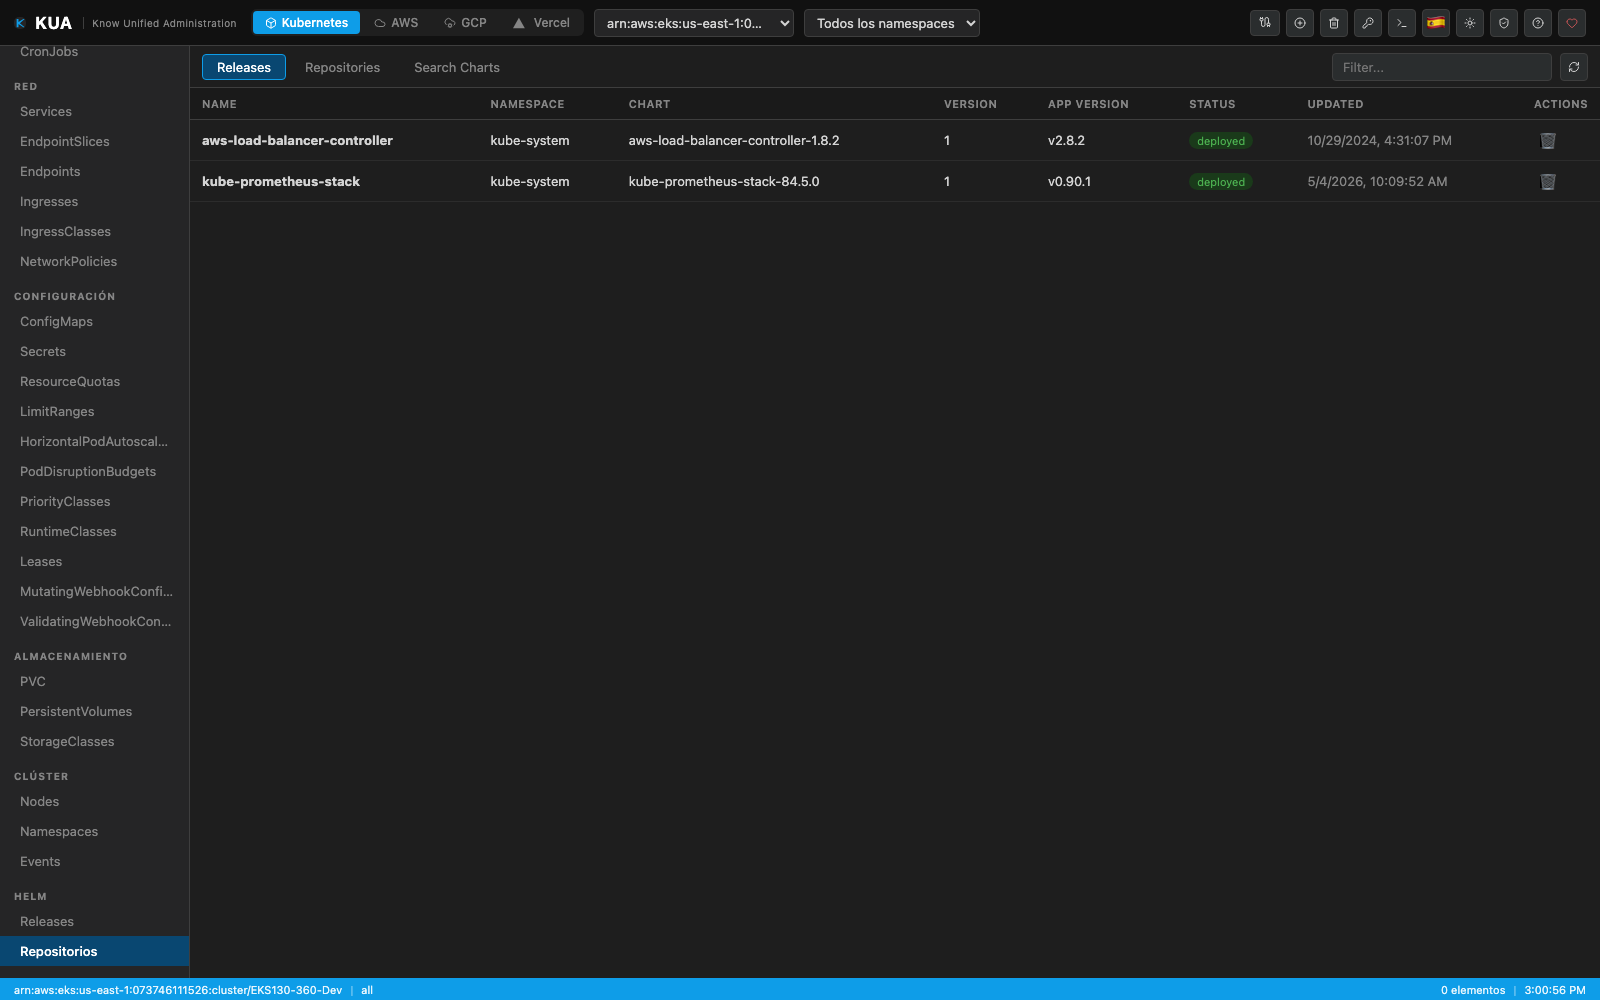Sort by UPDATED column header
1600x1000 pixels.
[x=1335, y=104]
